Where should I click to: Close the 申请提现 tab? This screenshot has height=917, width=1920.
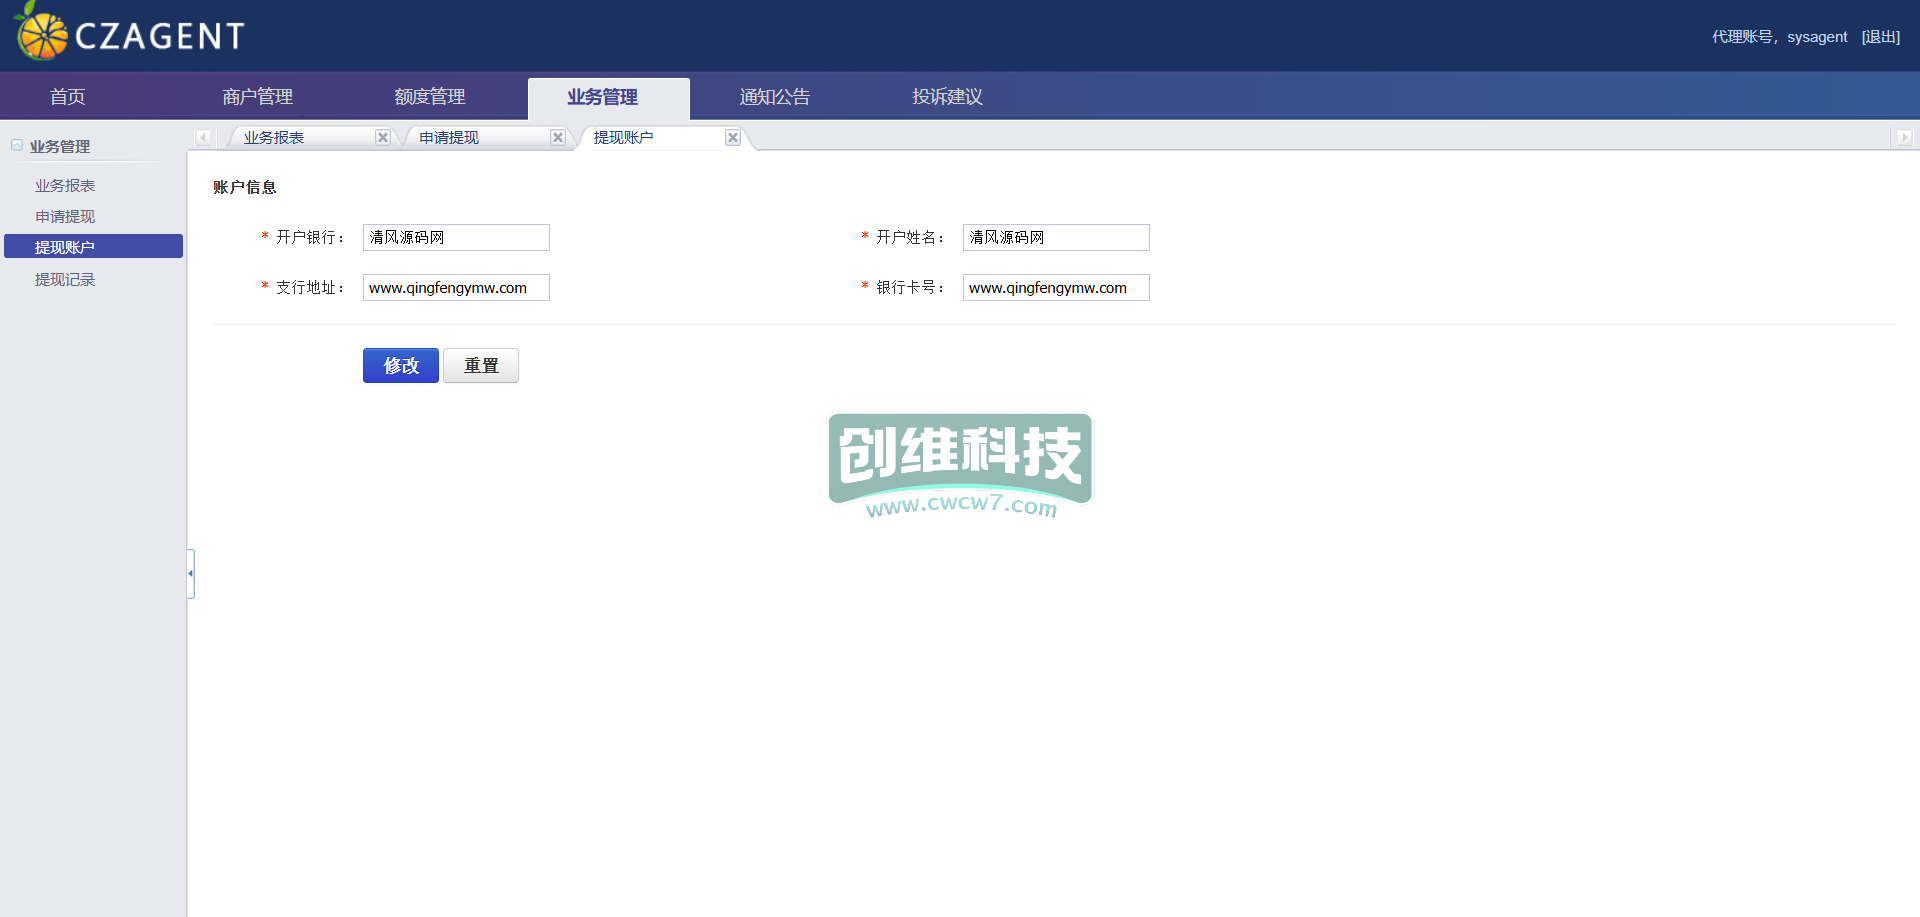point(558,138)
